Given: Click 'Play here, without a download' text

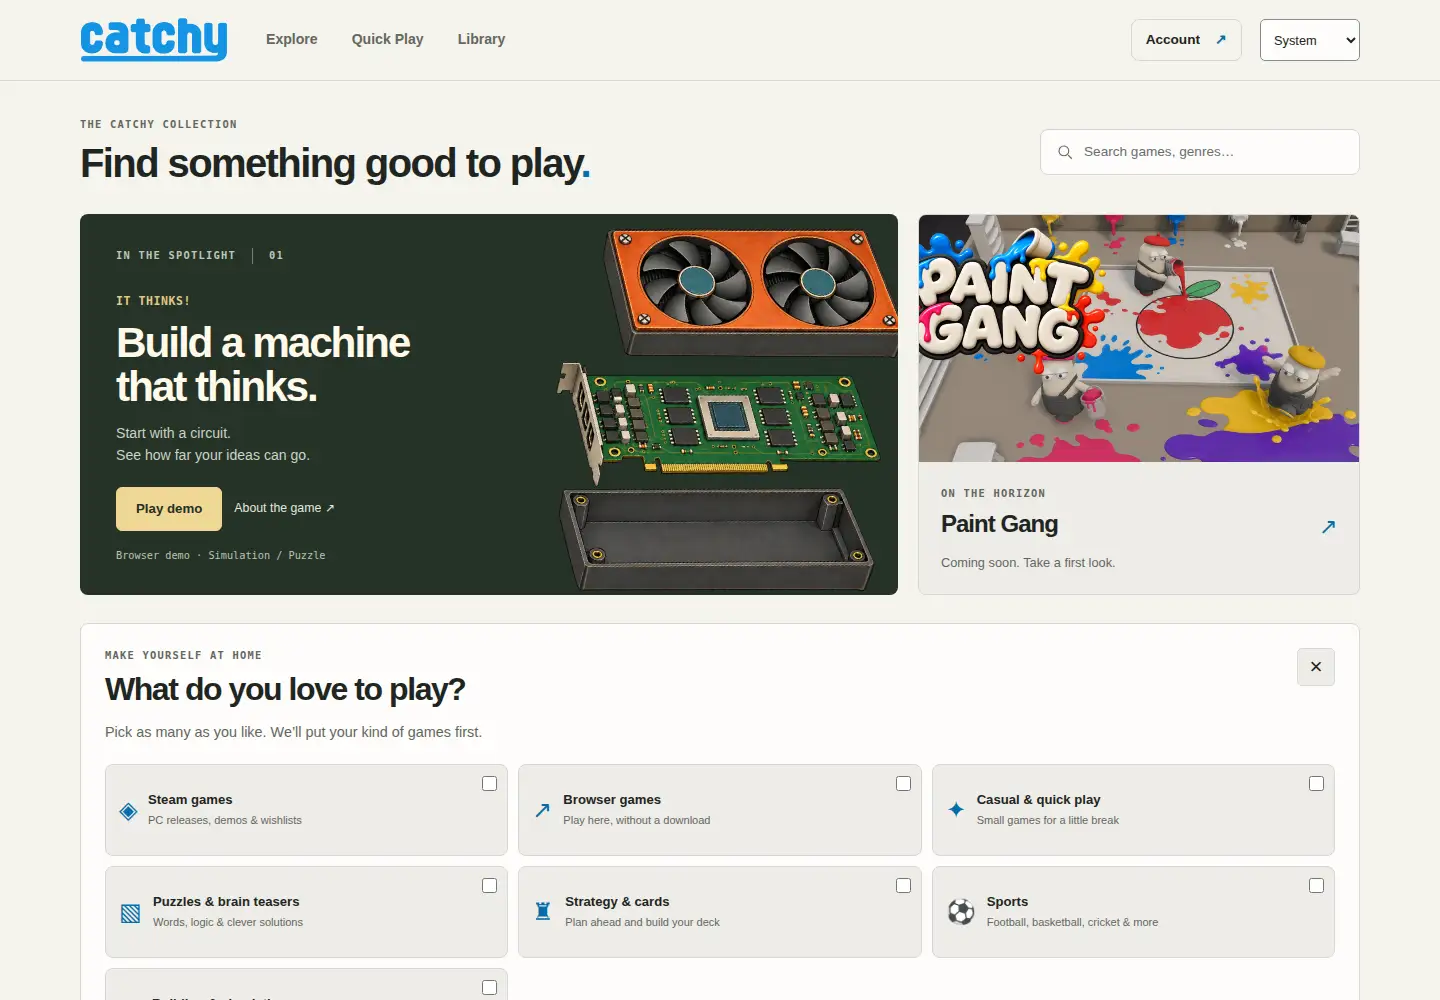Looking at the screenshot, I should pos(637,820).
